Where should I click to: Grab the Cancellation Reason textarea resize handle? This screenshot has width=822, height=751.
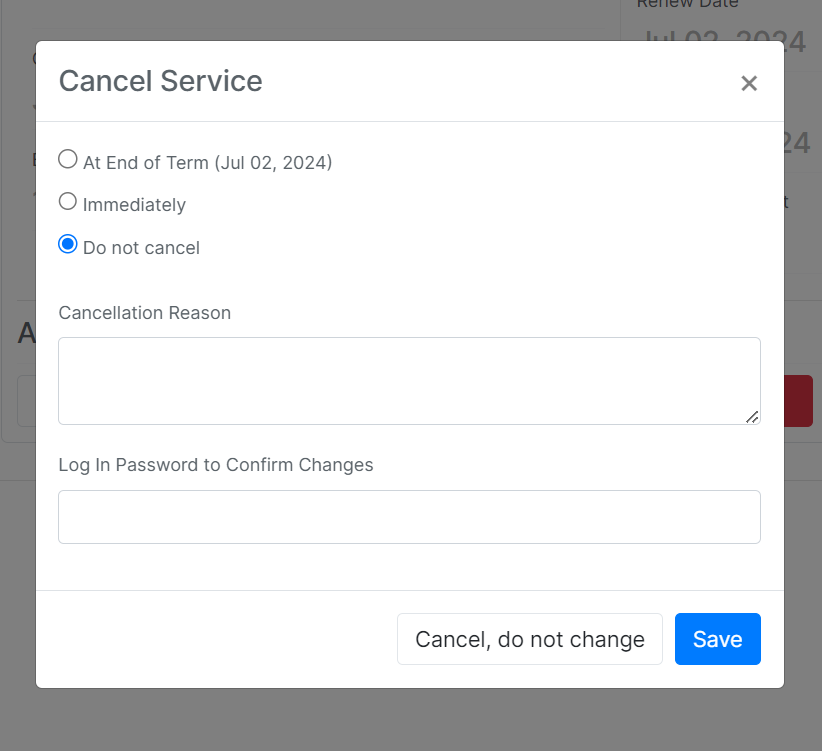pyautogui.click(x=752, y=417)
